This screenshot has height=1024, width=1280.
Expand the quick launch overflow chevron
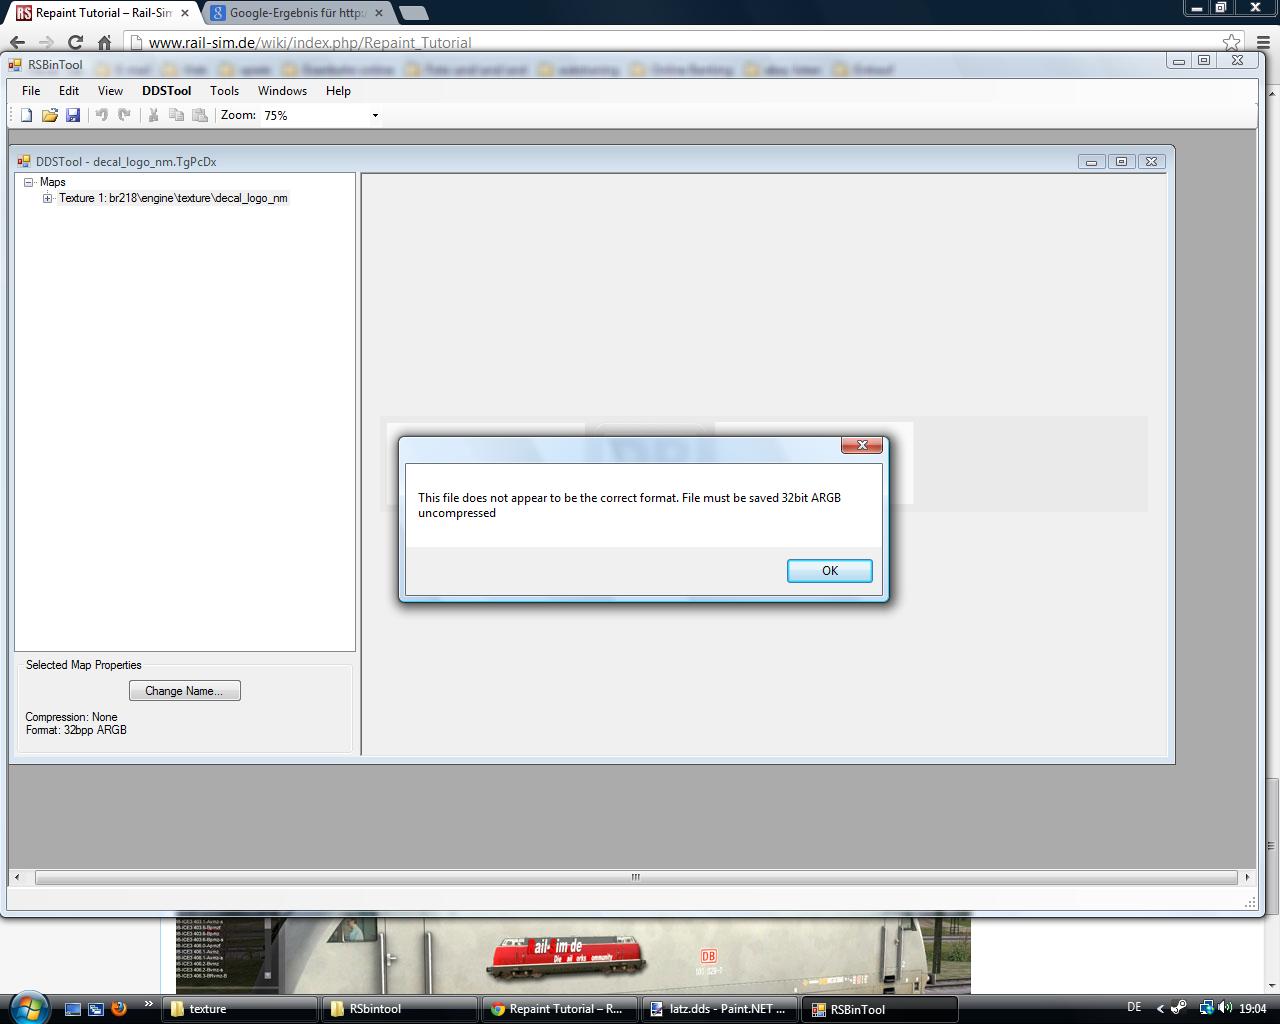[x=149, y=1004]
